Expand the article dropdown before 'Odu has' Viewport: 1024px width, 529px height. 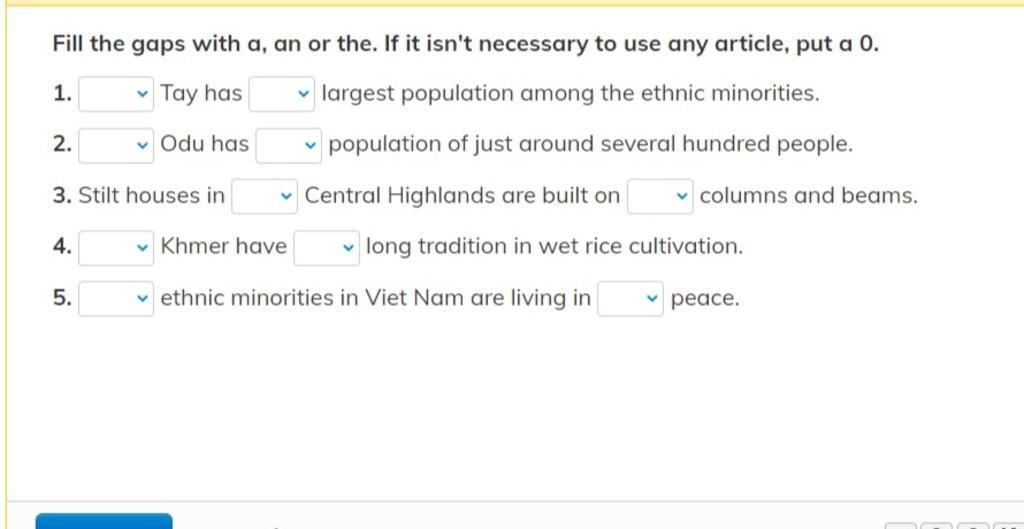coord(116,145)
